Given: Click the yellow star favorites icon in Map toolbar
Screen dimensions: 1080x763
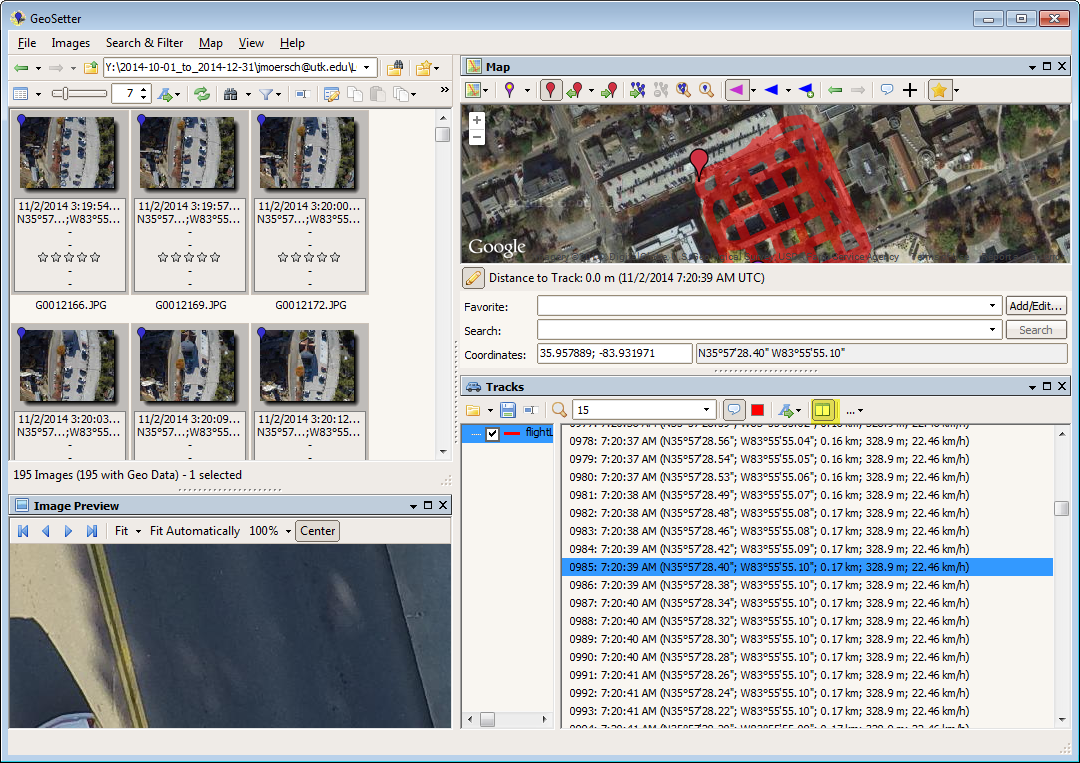Looking at the screenshot, I should 938,90.
